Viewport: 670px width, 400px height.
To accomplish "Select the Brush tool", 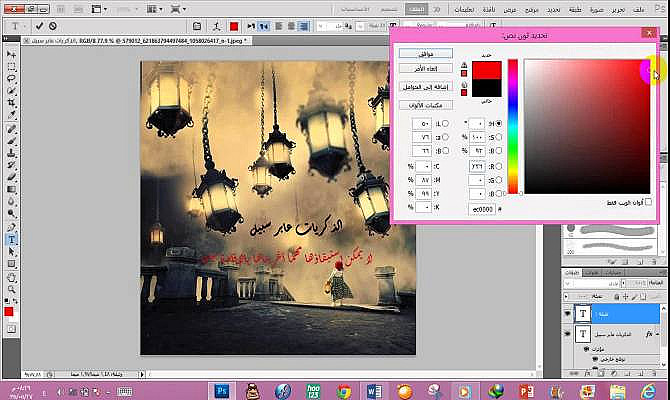I will (12, 141).
